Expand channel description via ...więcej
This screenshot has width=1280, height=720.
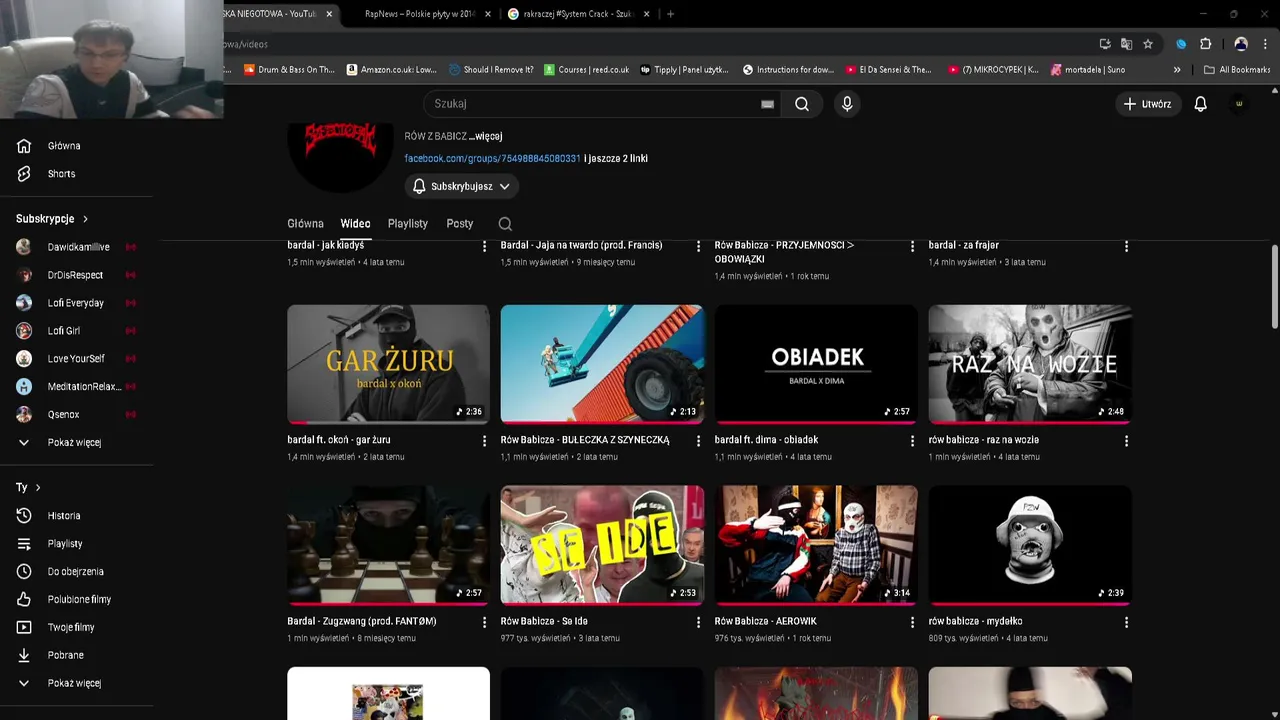click(486, 136)
